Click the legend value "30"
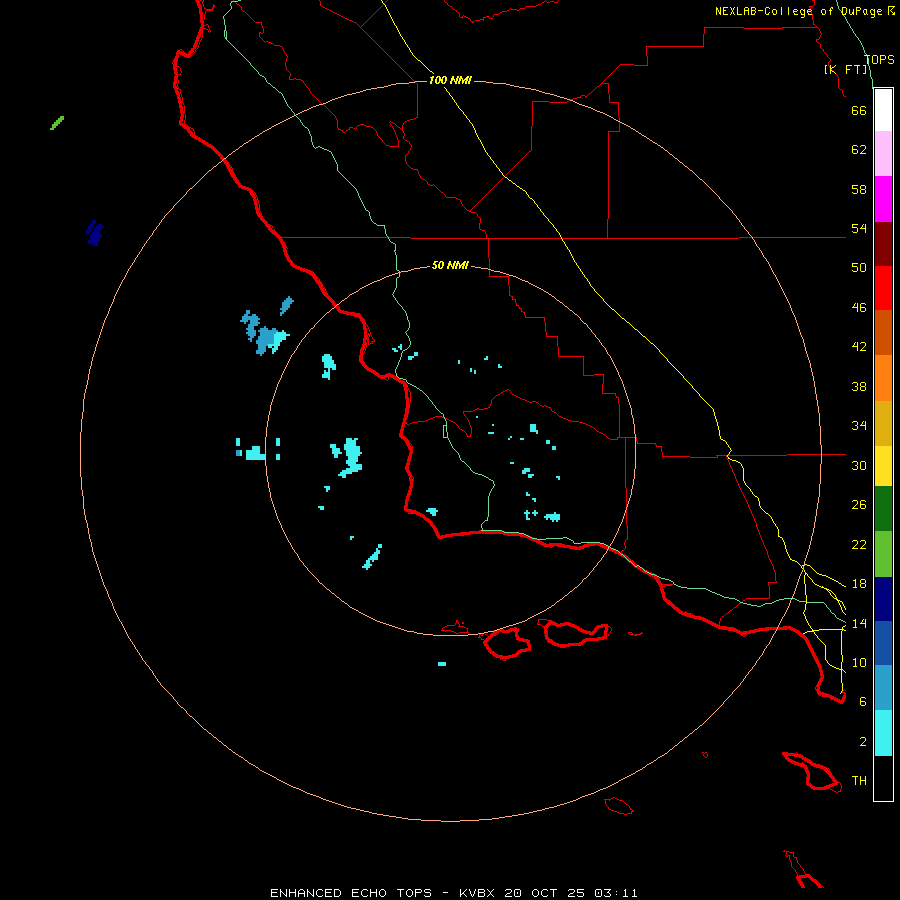Viewport: 900px width, 900px height. point(859,465)
